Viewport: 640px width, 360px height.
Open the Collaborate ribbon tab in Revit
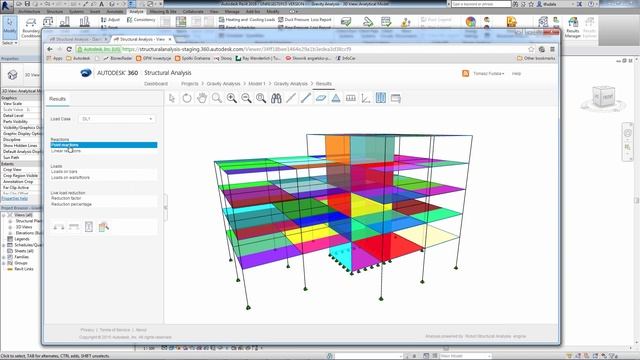click(193, 11)
